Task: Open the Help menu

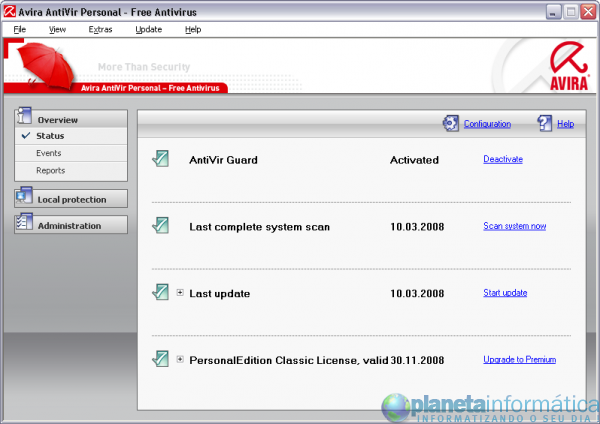Action: coord(193,29)
